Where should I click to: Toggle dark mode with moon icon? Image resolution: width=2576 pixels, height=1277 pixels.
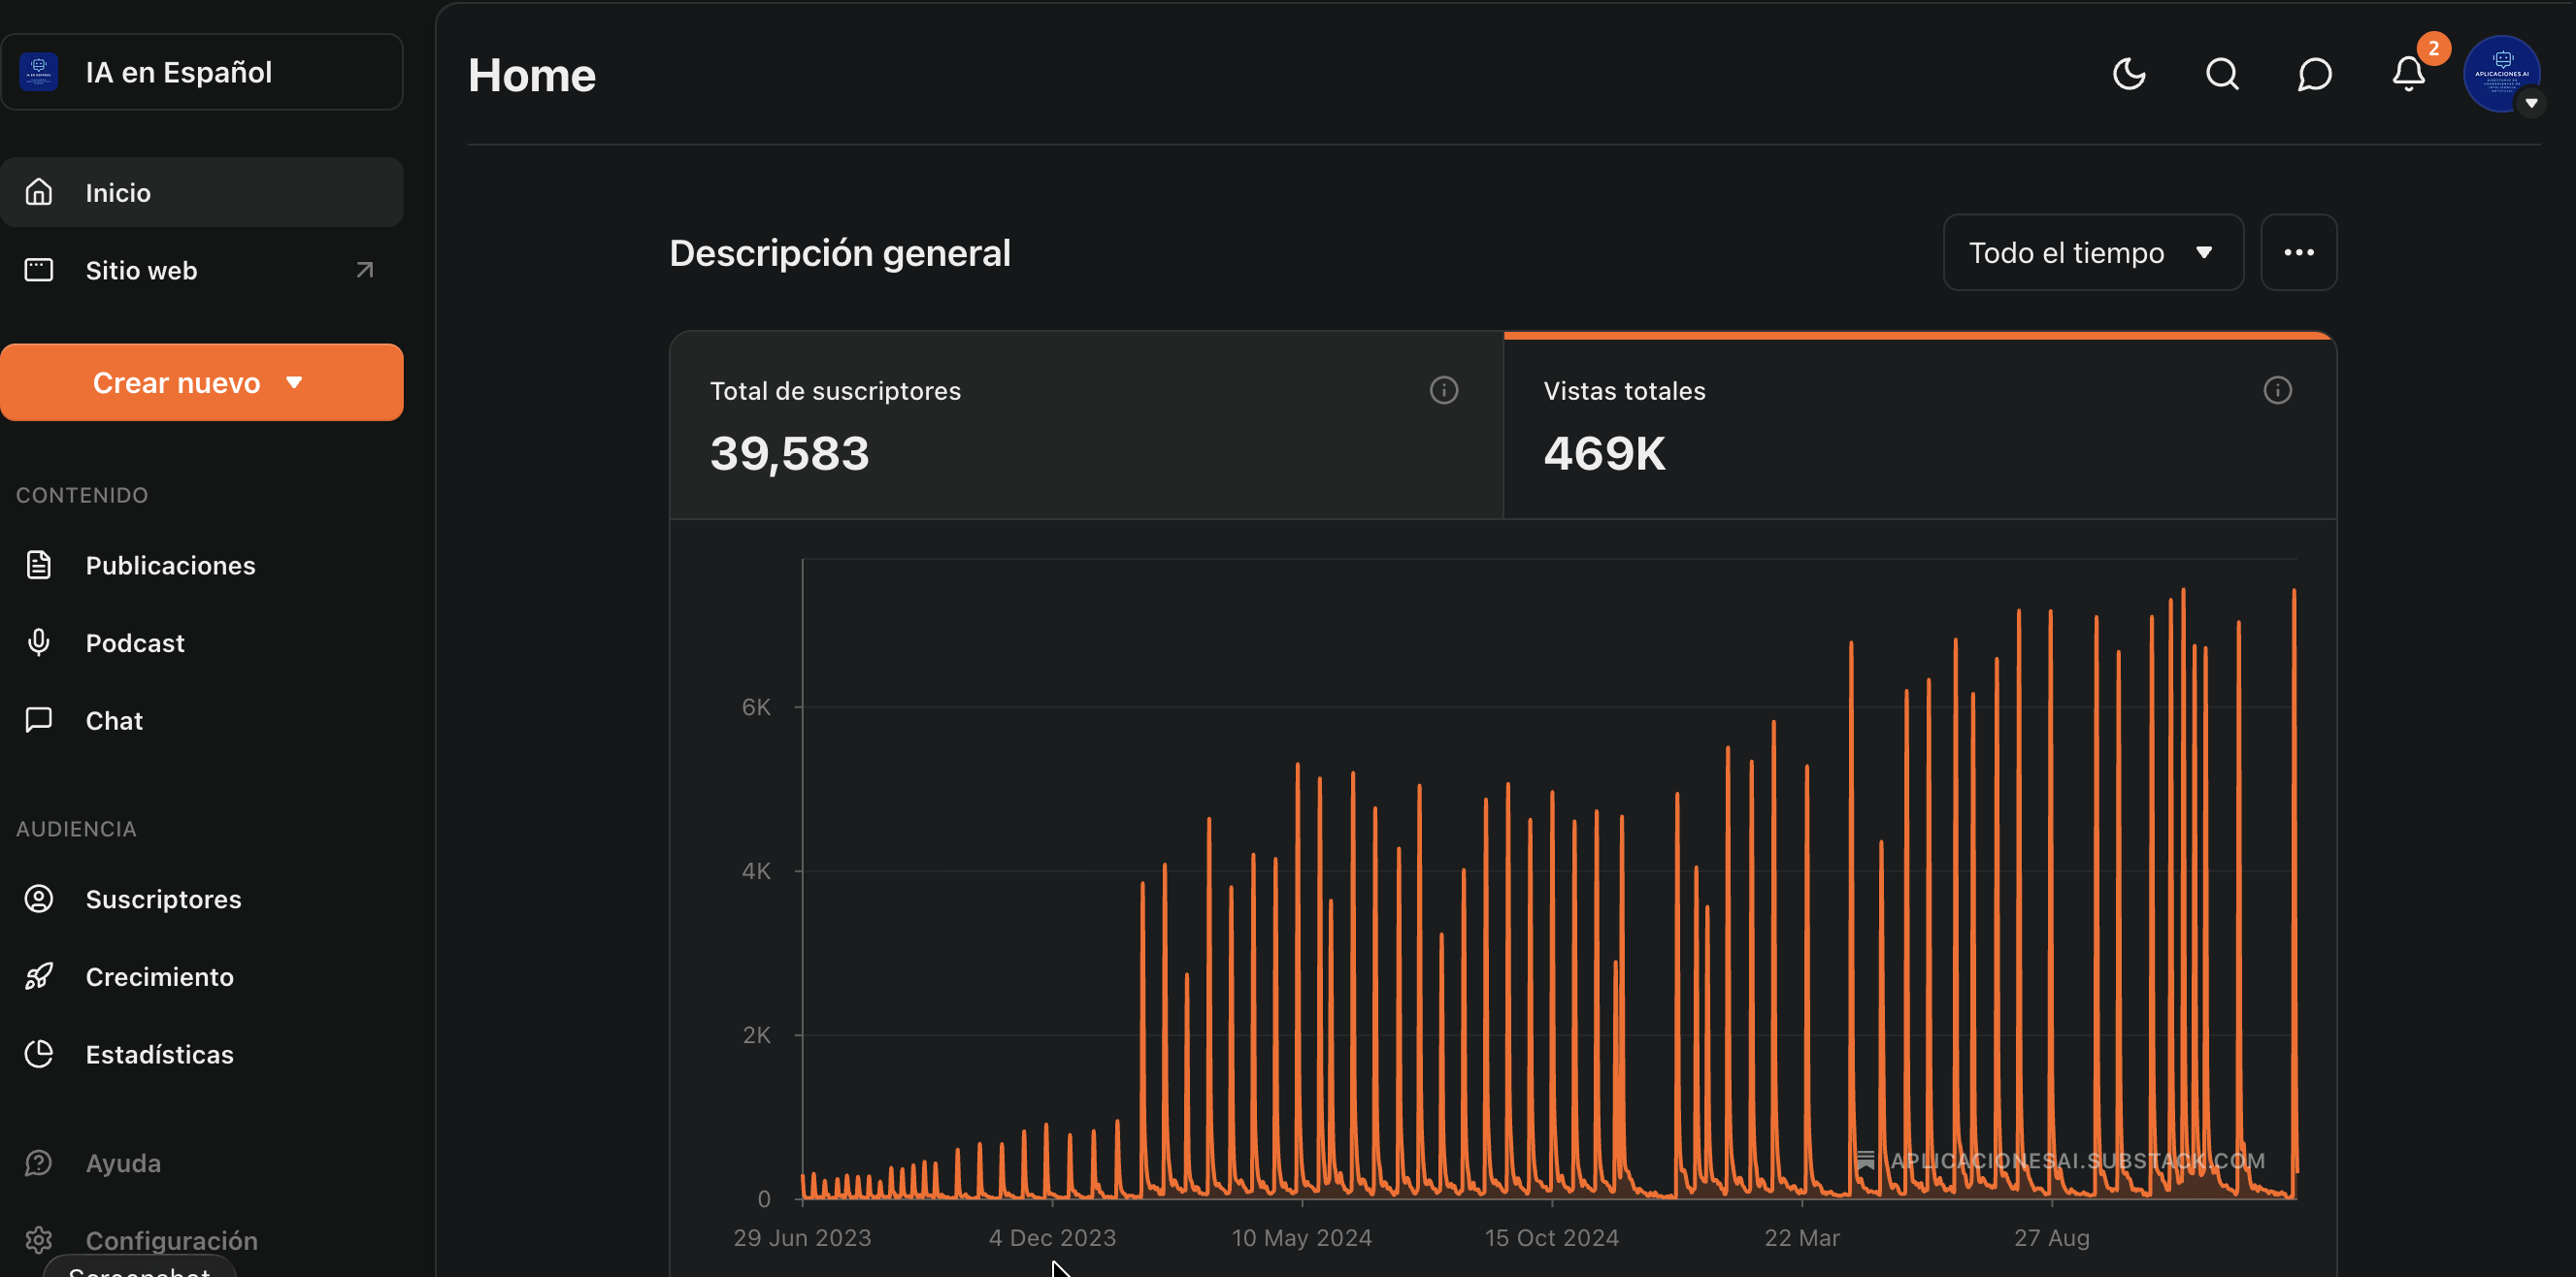tap(2129, 74)
